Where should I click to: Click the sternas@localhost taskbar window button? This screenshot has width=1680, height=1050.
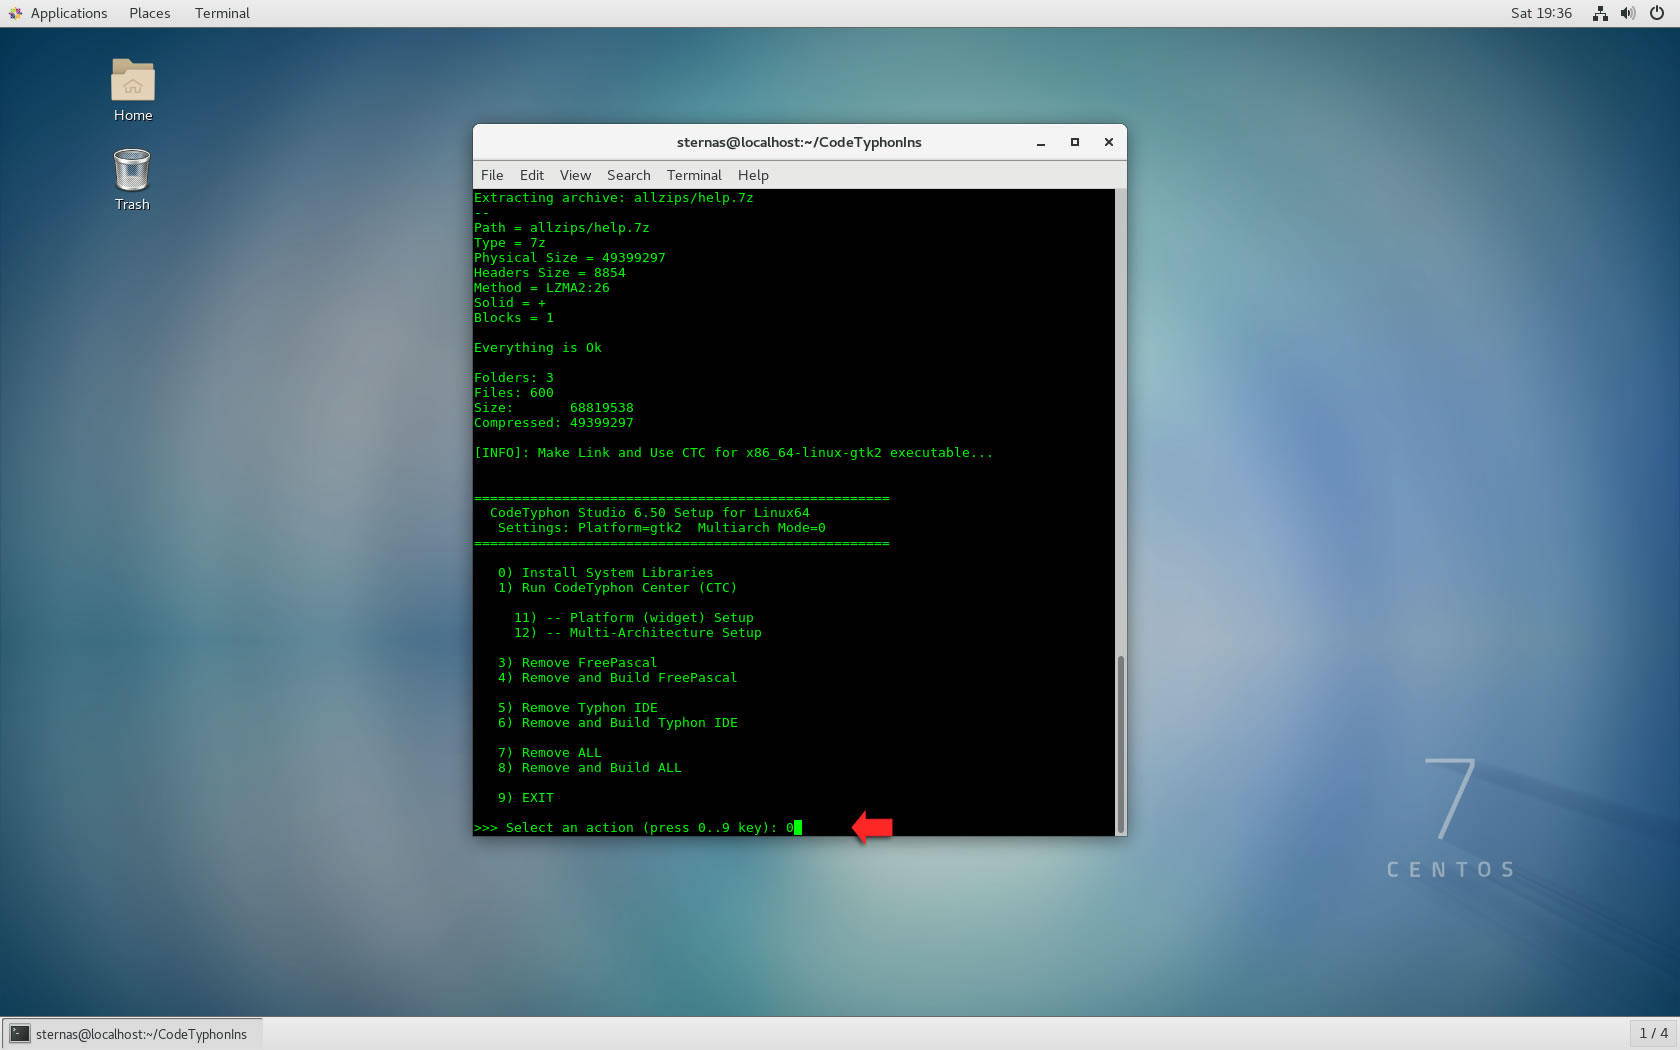pos(132,1034)
